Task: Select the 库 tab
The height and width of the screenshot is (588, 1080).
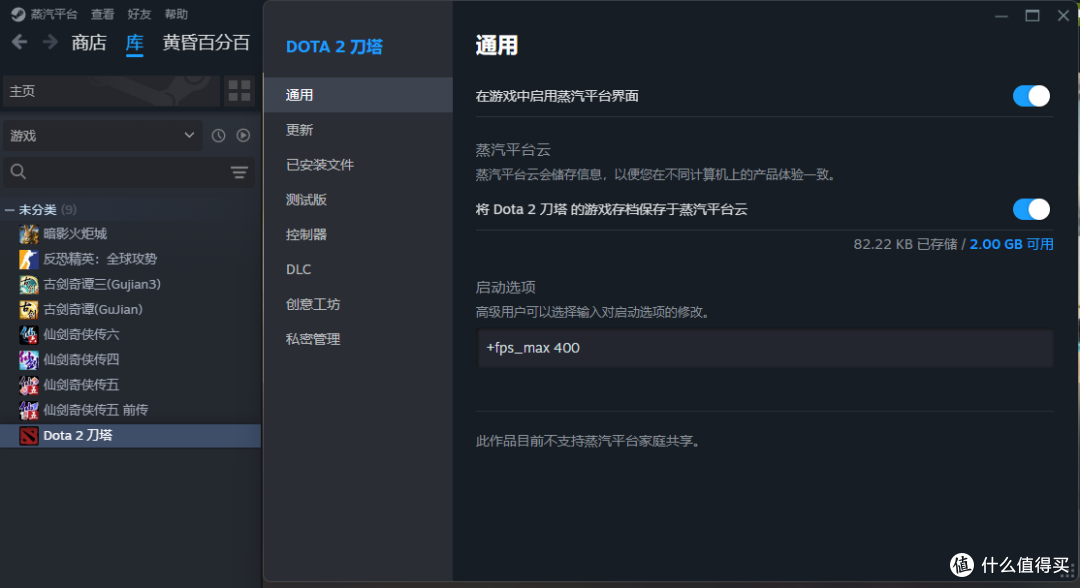Action: point(134,43)
